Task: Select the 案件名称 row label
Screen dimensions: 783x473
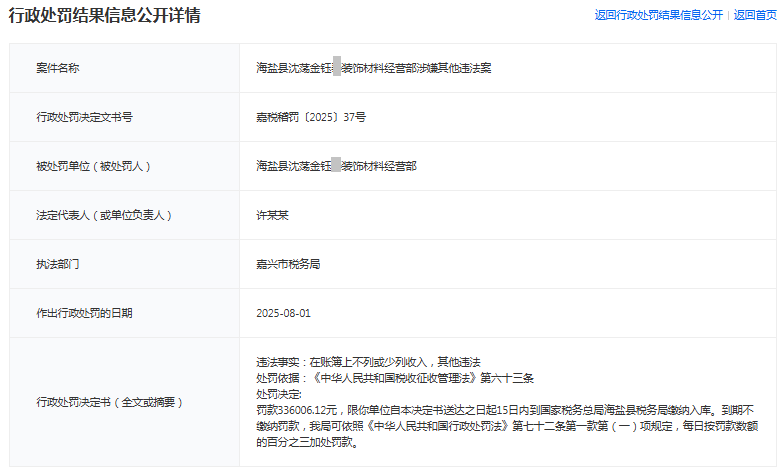Action: pos(58,68)
